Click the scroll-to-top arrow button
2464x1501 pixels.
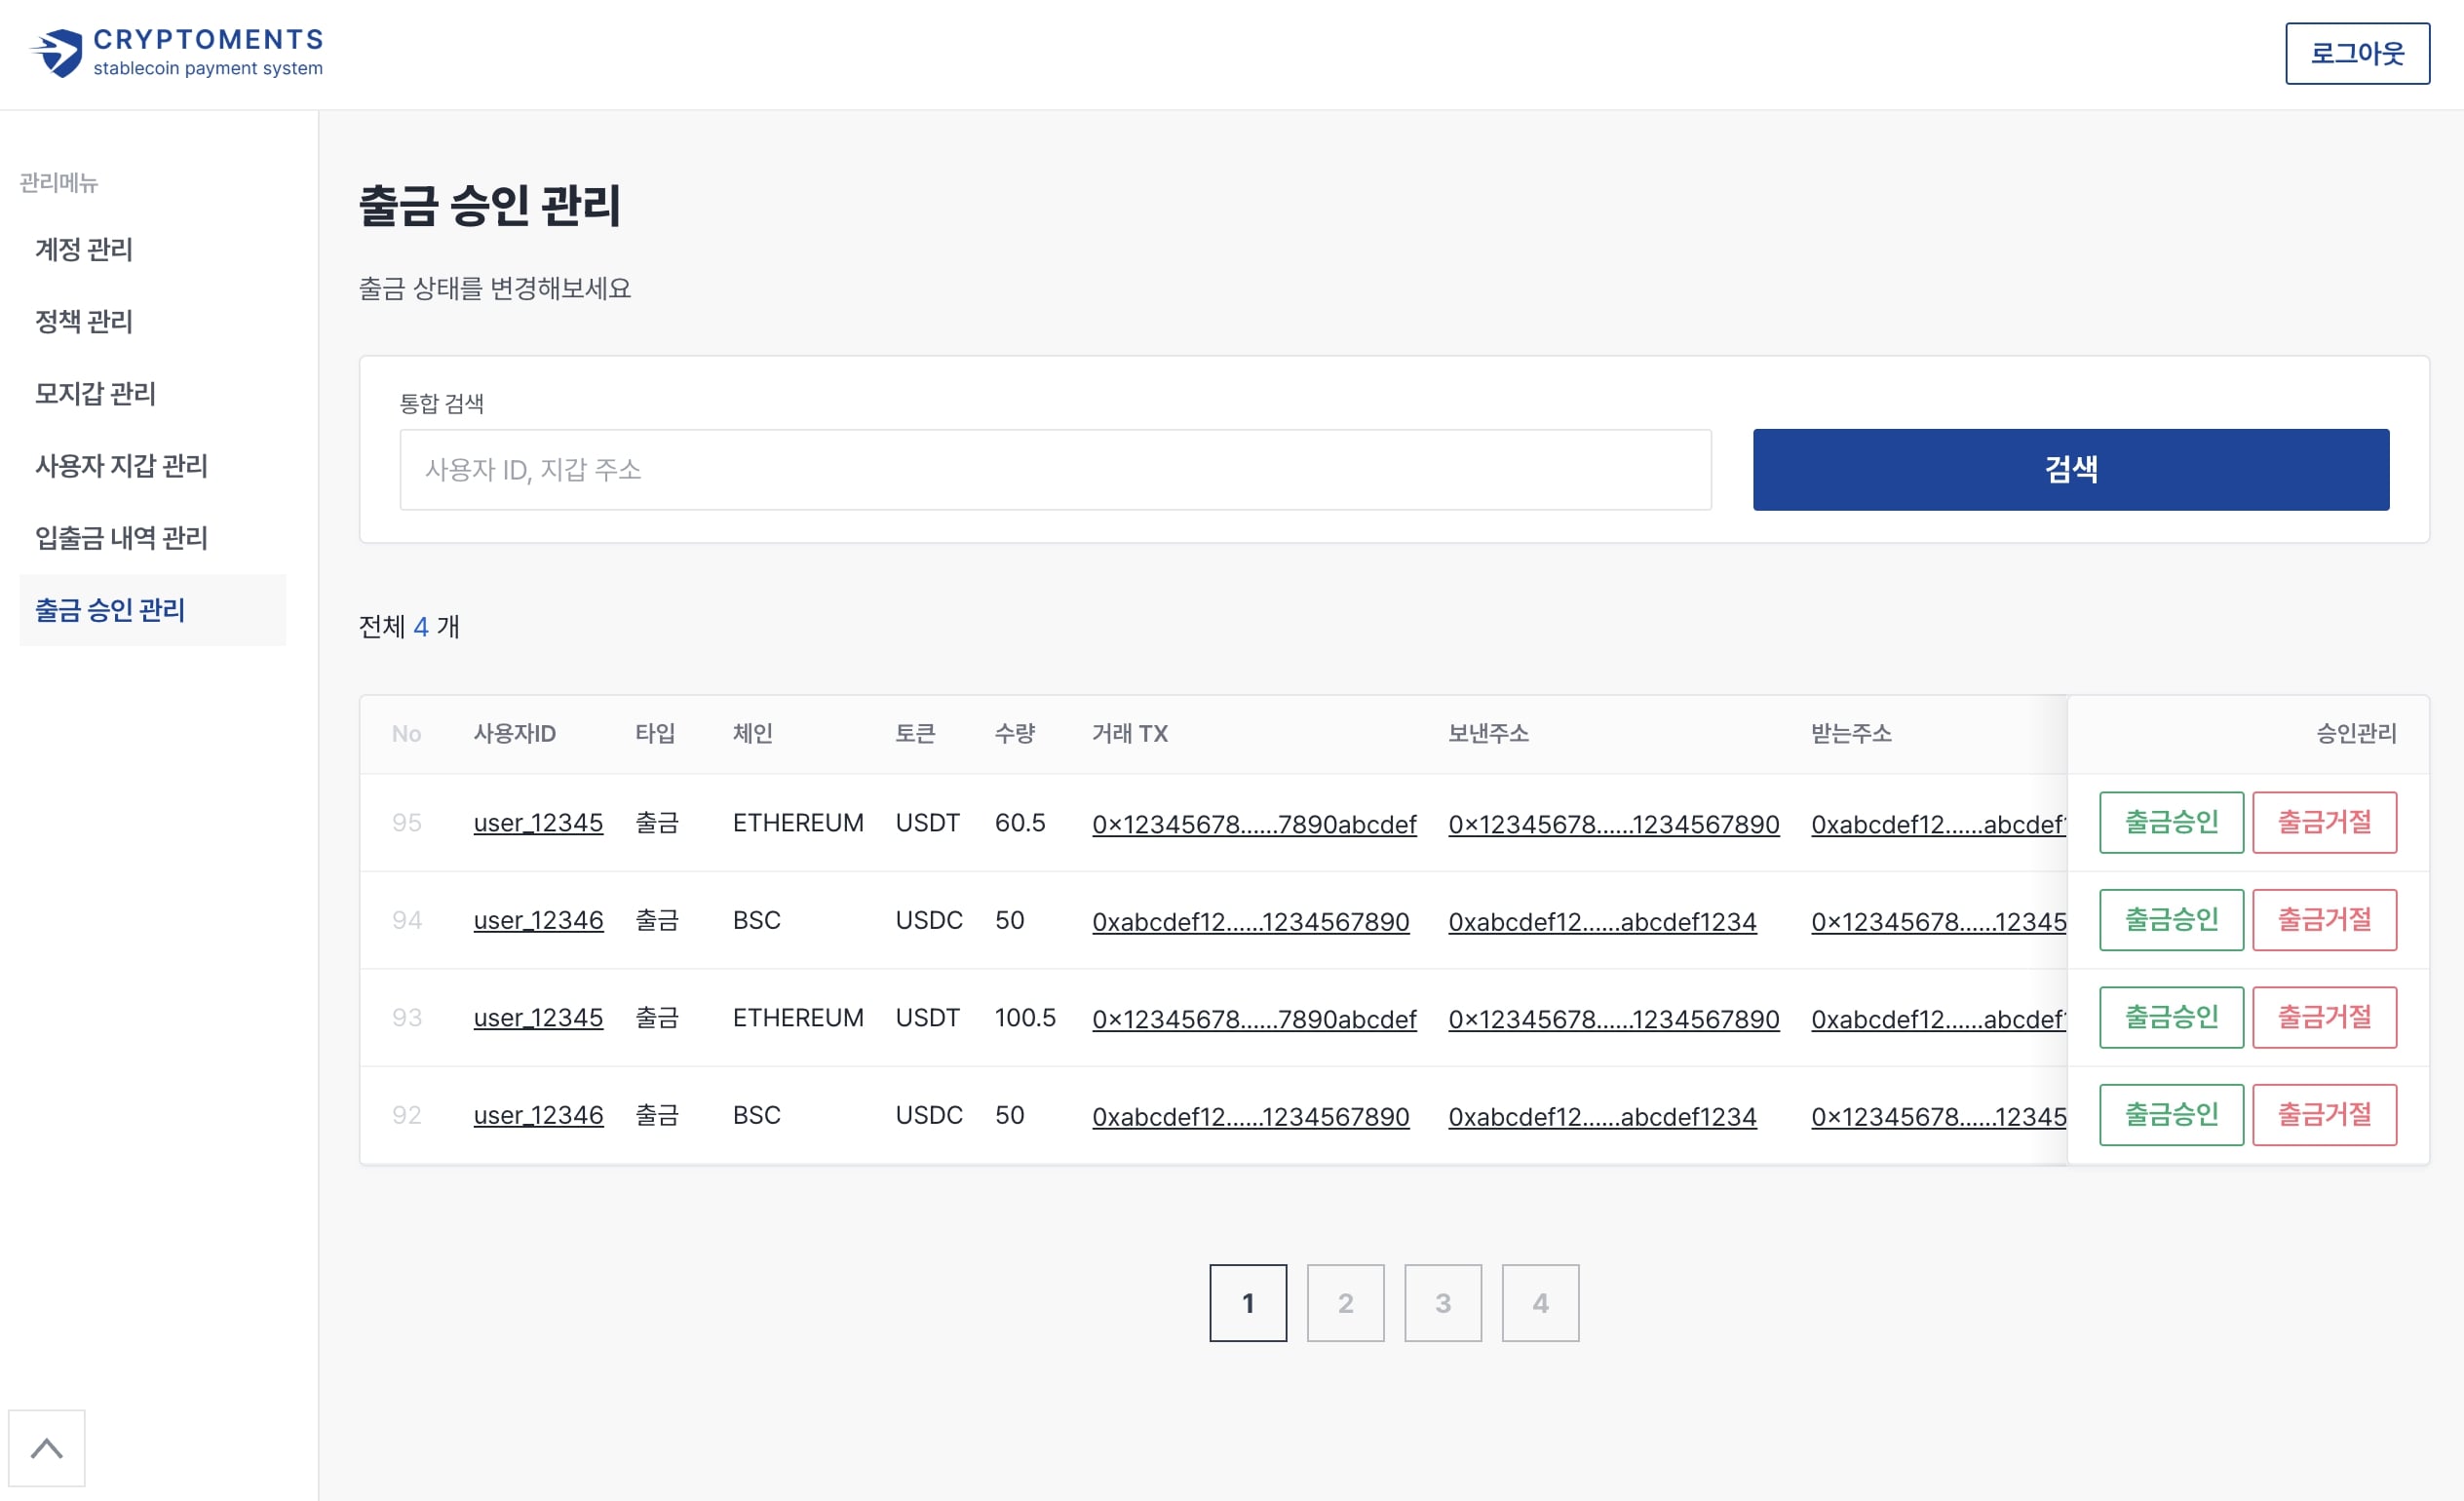click(46, 1447)
